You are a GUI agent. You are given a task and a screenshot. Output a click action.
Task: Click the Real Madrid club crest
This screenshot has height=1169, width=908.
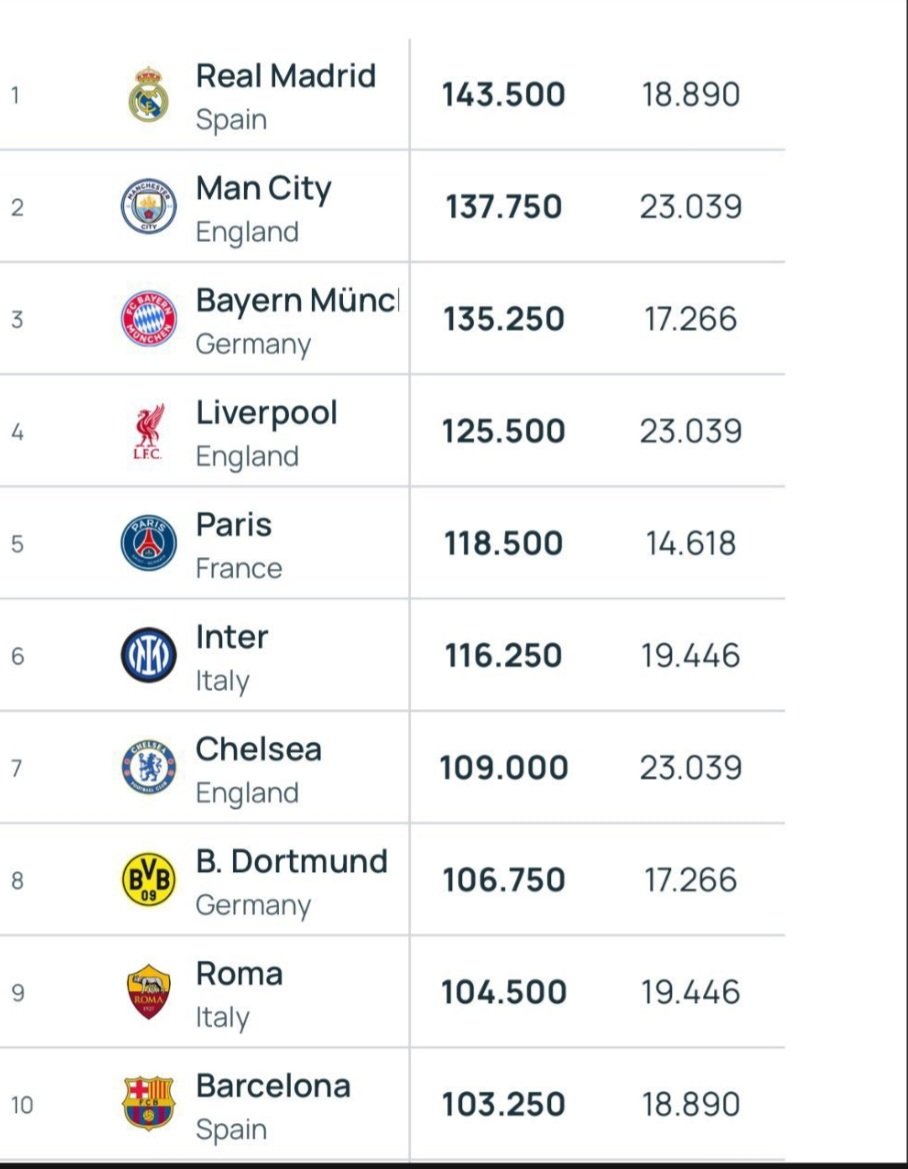click(148, 95)
